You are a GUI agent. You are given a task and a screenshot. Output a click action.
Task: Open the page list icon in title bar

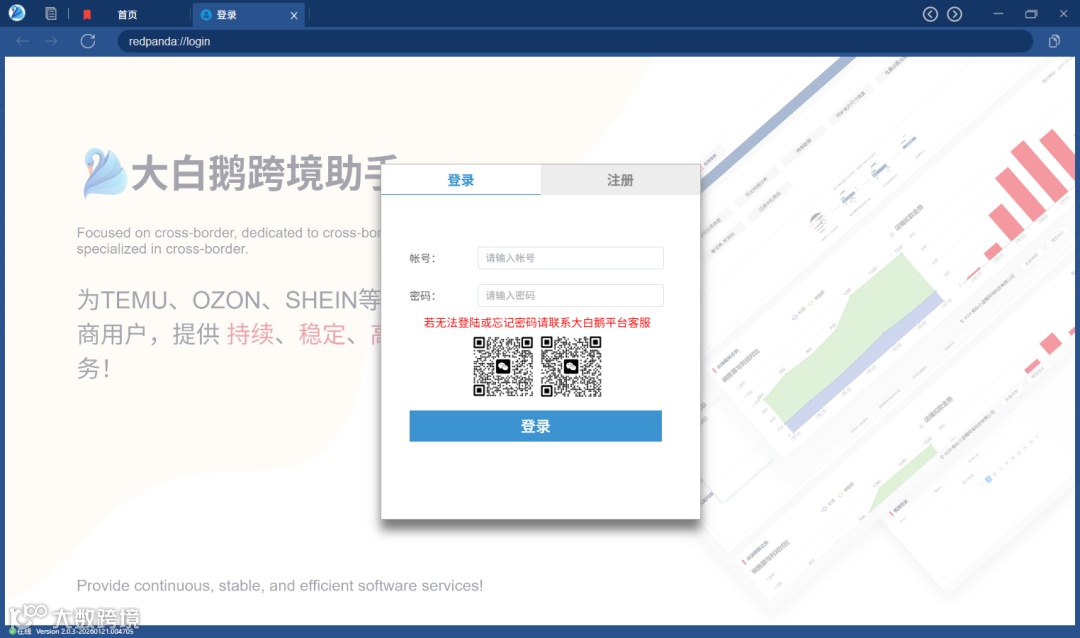51,14
